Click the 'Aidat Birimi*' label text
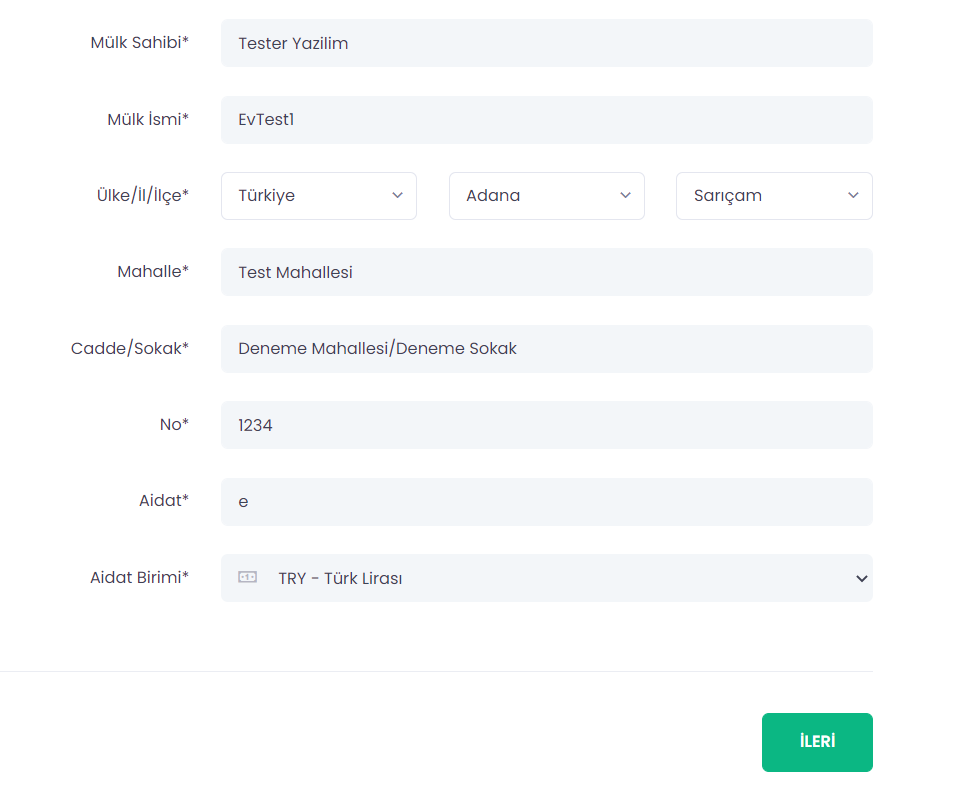 [139, 577]
